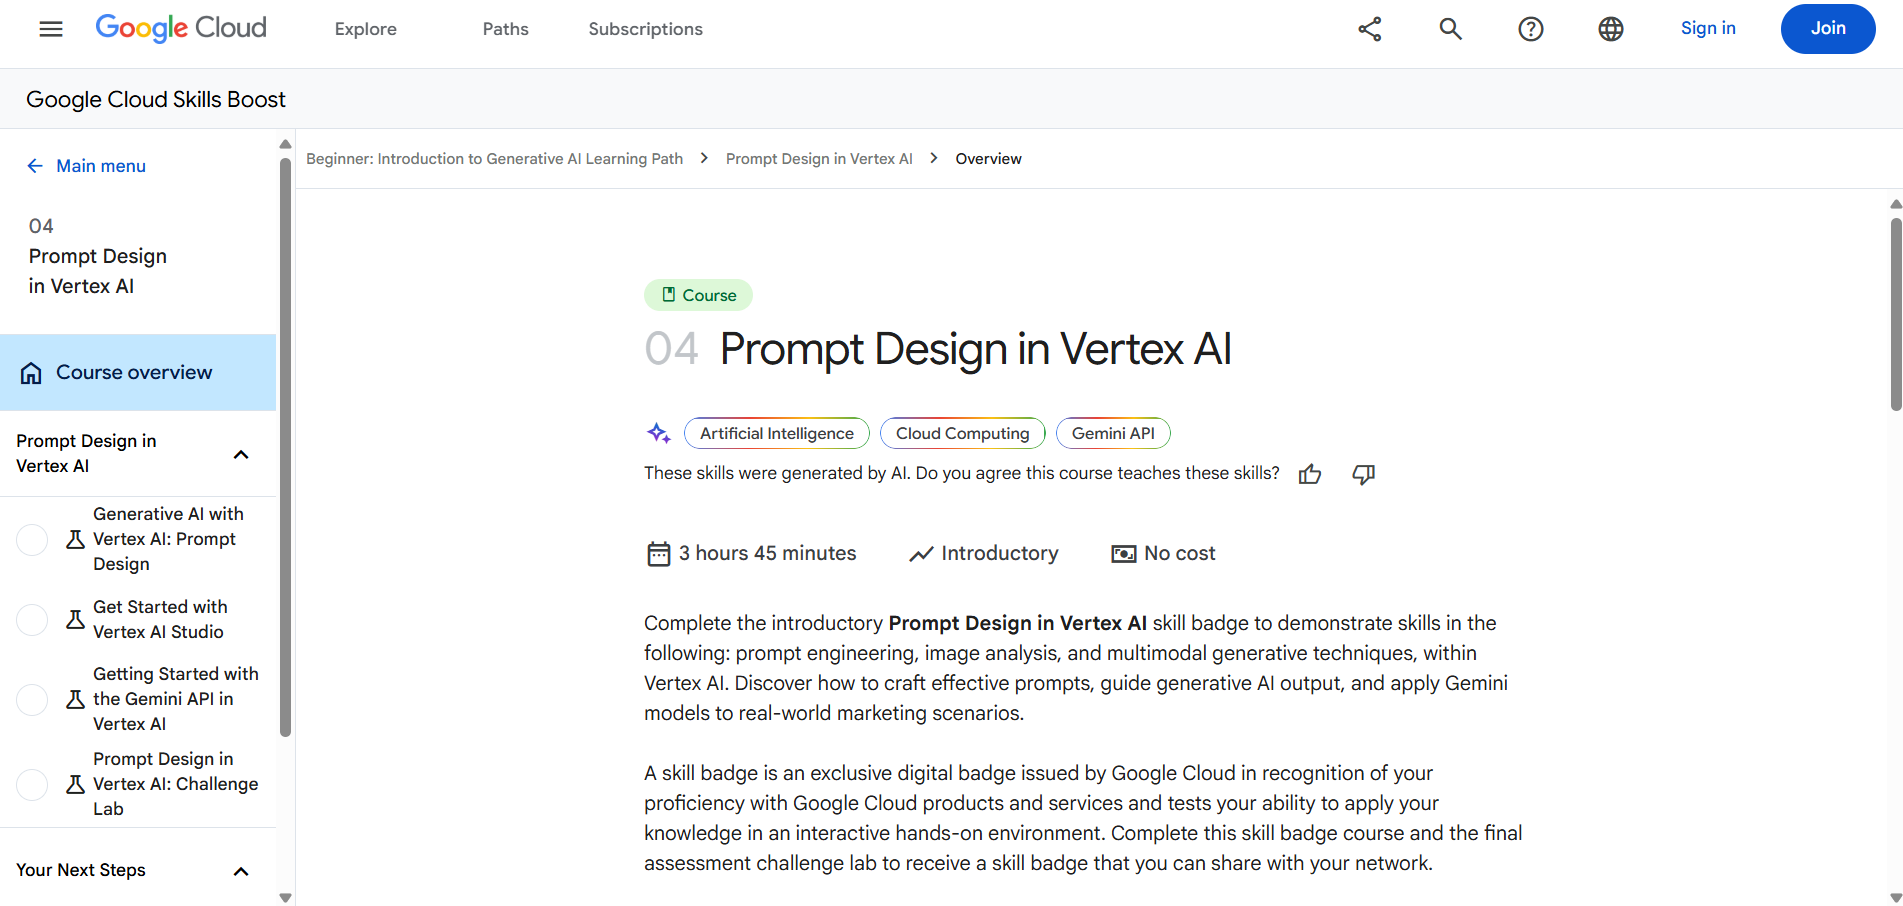Click the share icon in header
This screenshot has height=906, width=1903.
pos(1370,29)
